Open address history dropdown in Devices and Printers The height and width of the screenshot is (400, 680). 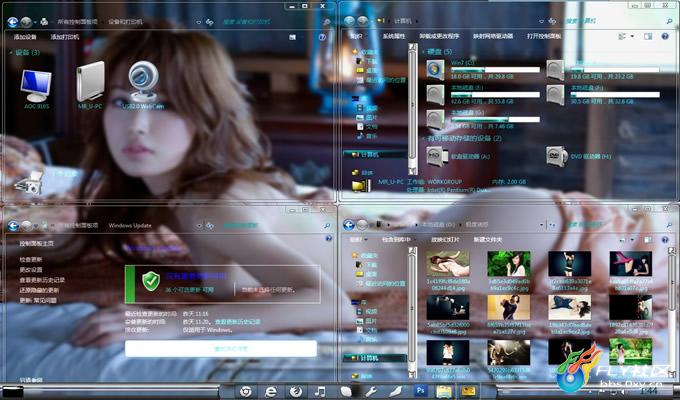(199, 22)
